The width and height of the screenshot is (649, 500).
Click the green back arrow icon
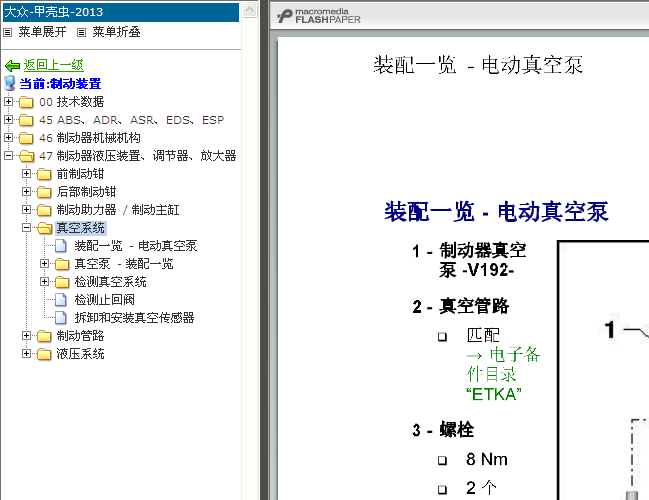(12, 65)
